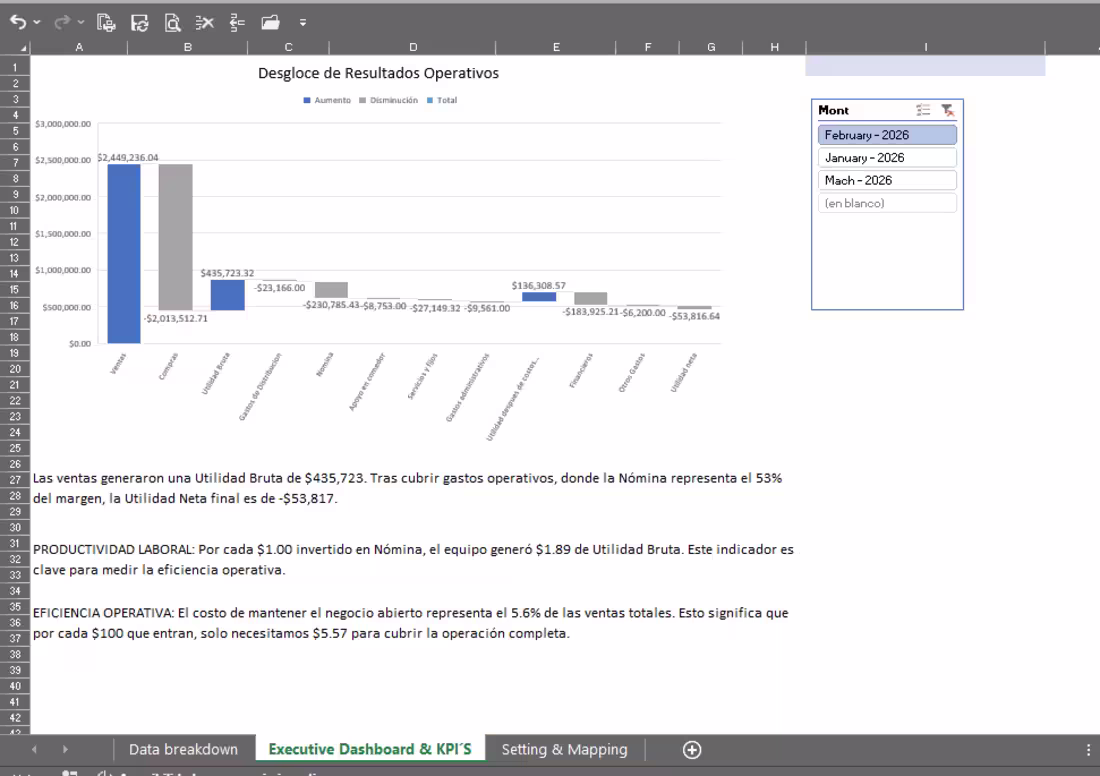Click the next sheet navigation arrow
This screenshot has height=776, width=1100.
64,749
